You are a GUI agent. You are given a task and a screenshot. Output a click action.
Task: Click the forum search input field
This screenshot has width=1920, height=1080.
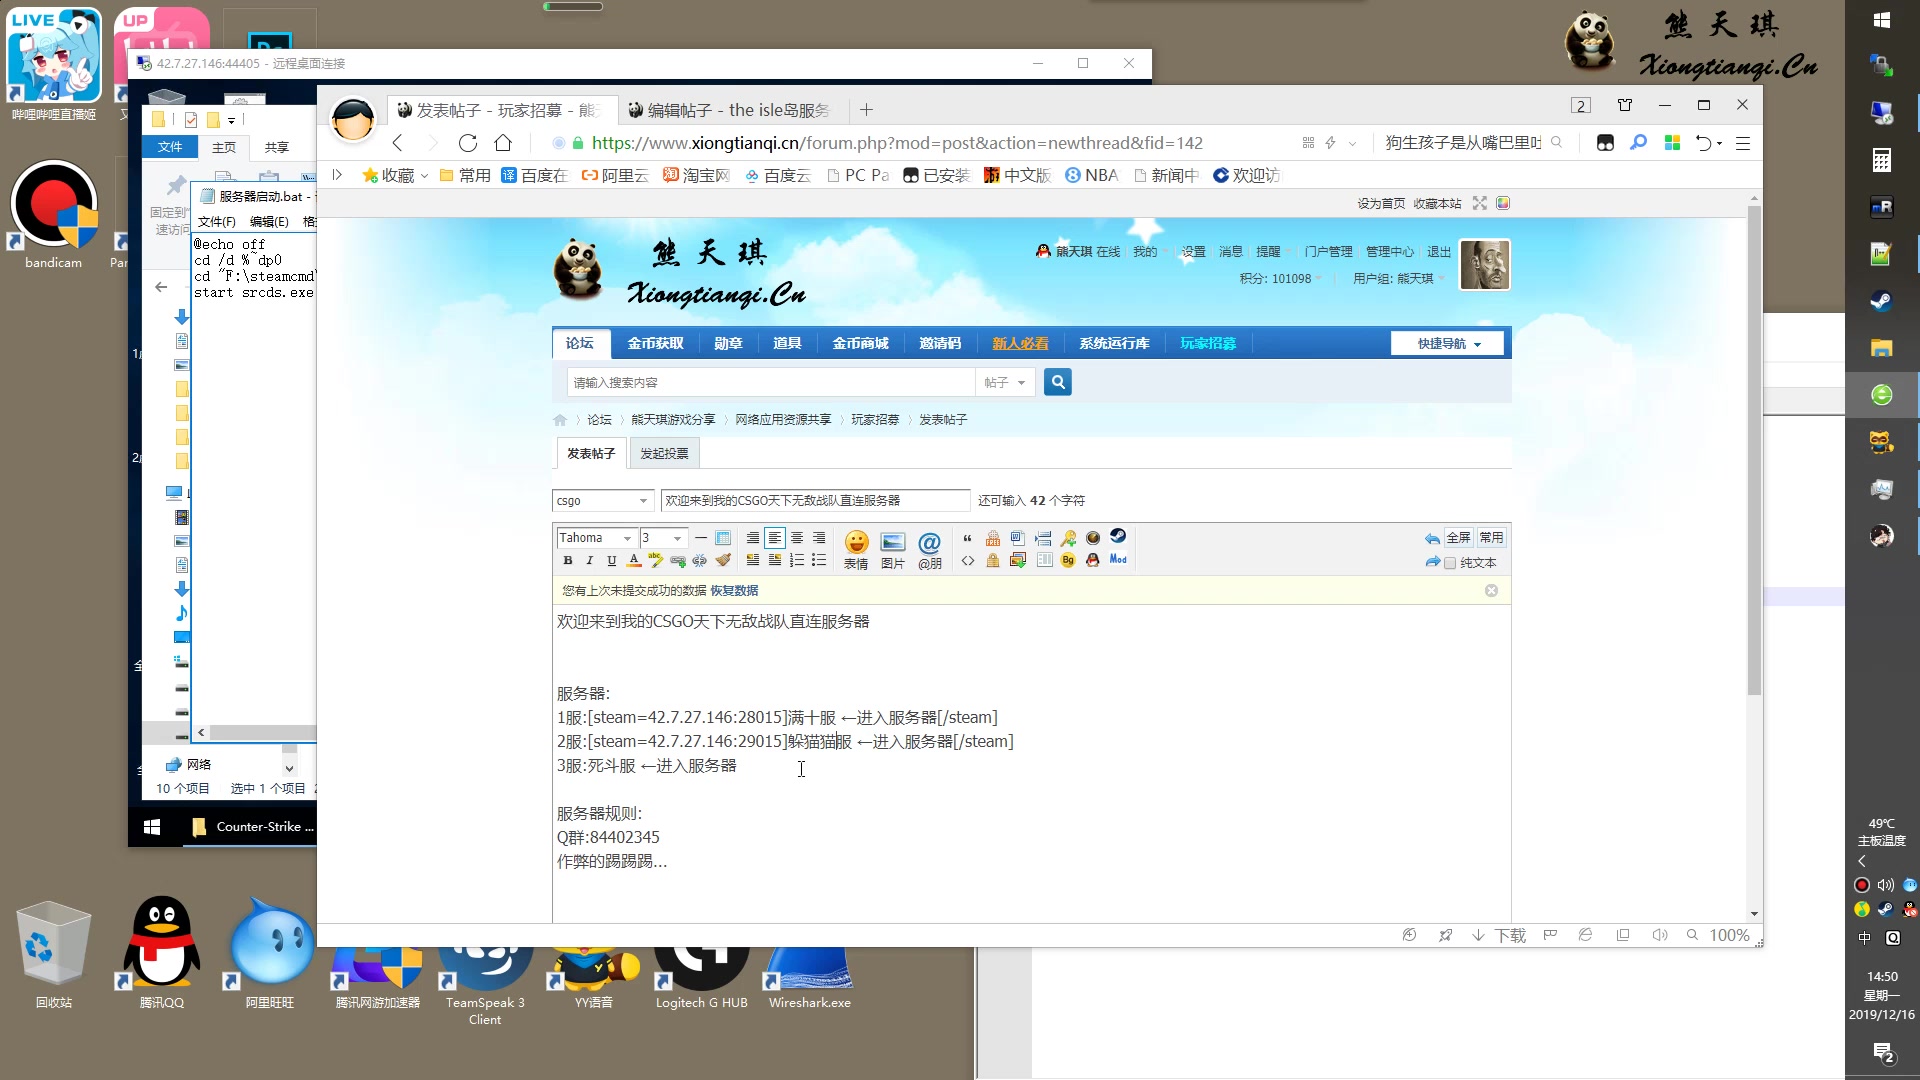(x=770, y=382)
